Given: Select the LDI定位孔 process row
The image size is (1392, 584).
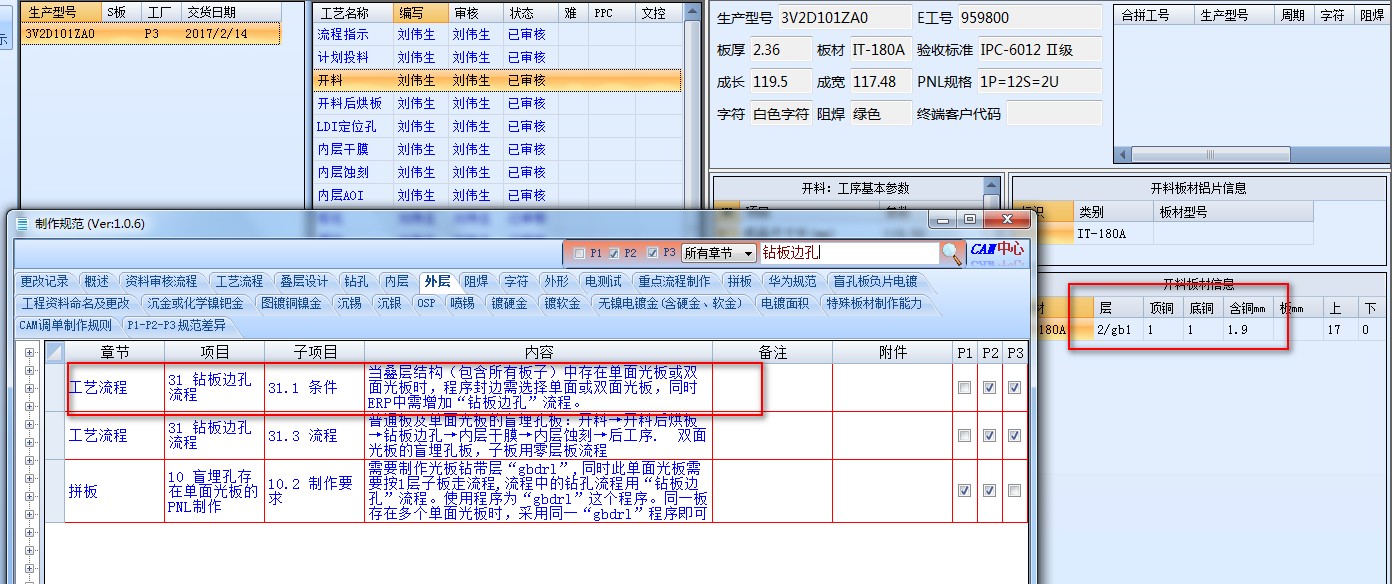Looking at the screenshot, I should click(x=497, y=126).
